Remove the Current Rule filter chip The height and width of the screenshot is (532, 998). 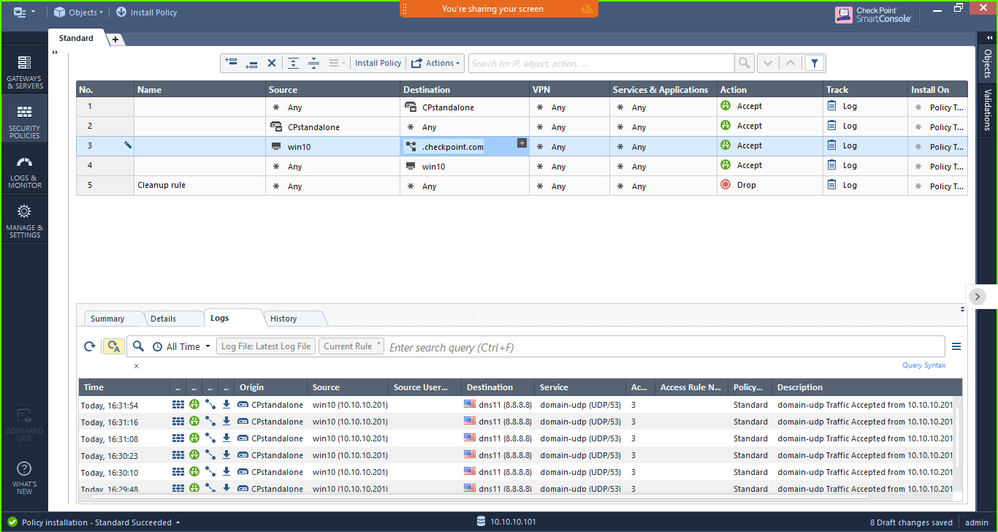(379, 342)
